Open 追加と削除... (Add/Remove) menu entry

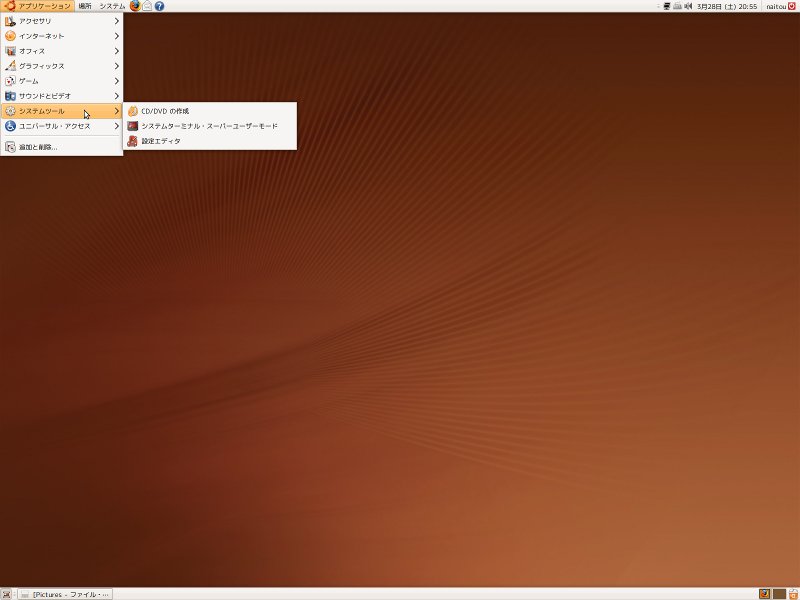pos(62,147)
